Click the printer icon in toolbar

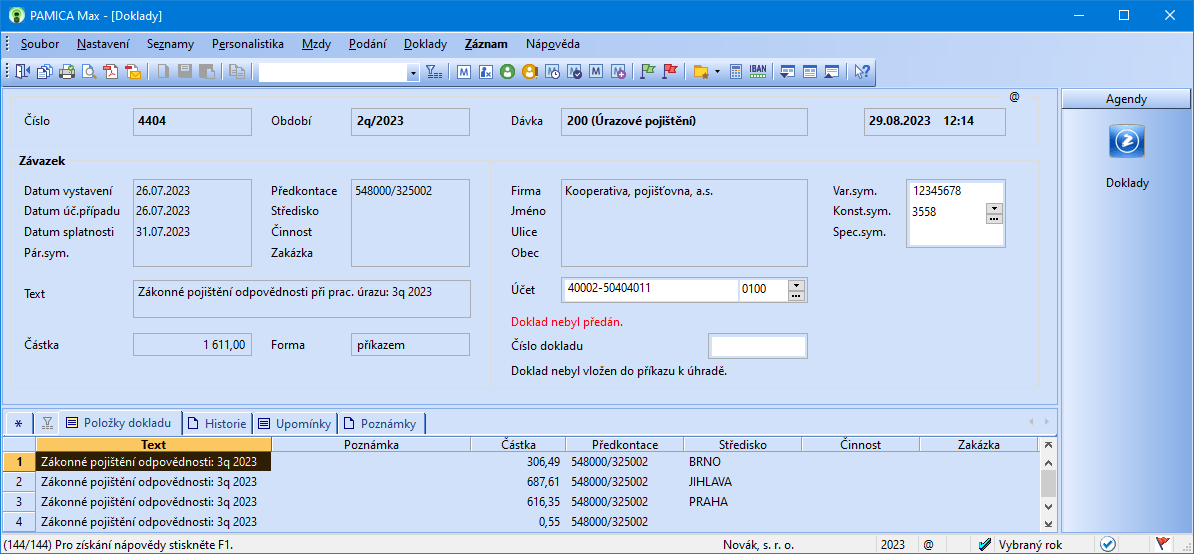point(67,72)
